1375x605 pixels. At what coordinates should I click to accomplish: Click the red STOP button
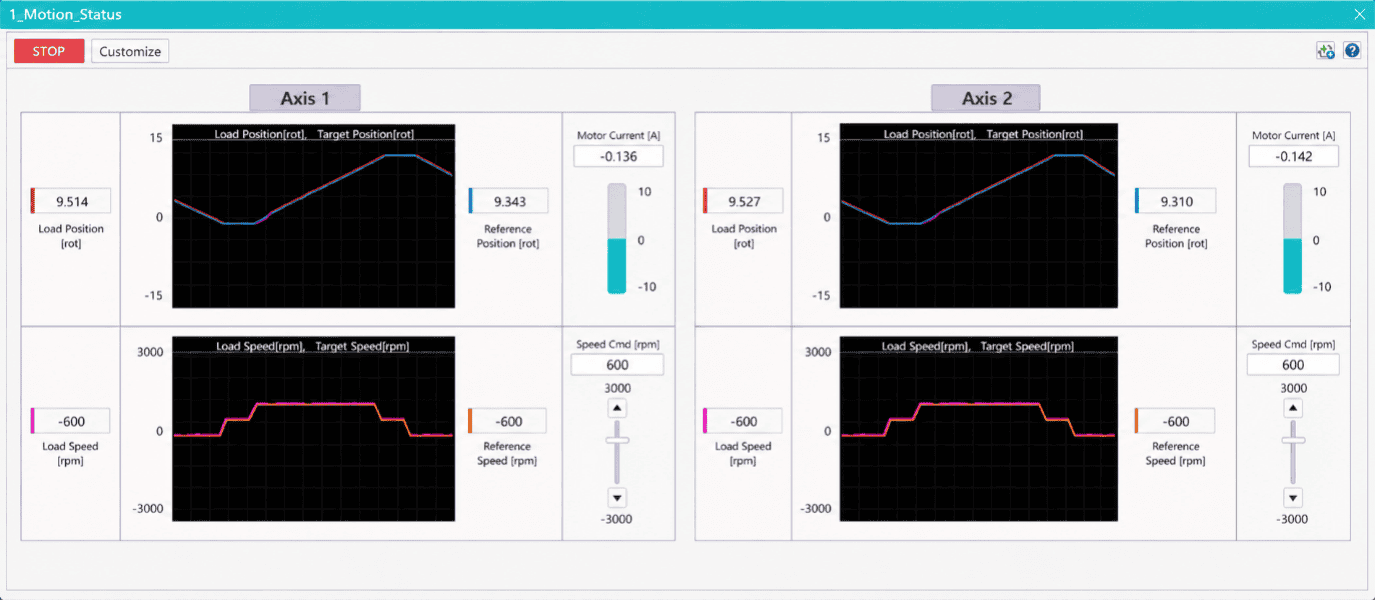click(49, 51)
